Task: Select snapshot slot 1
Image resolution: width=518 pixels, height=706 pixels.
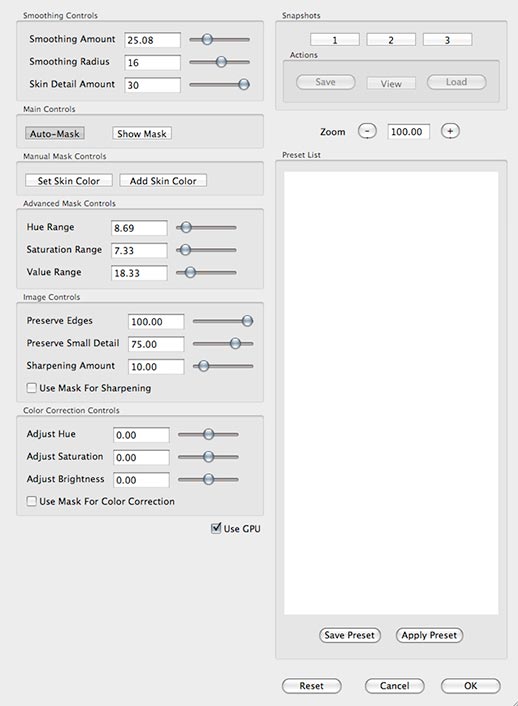Action: pos(335,40)
